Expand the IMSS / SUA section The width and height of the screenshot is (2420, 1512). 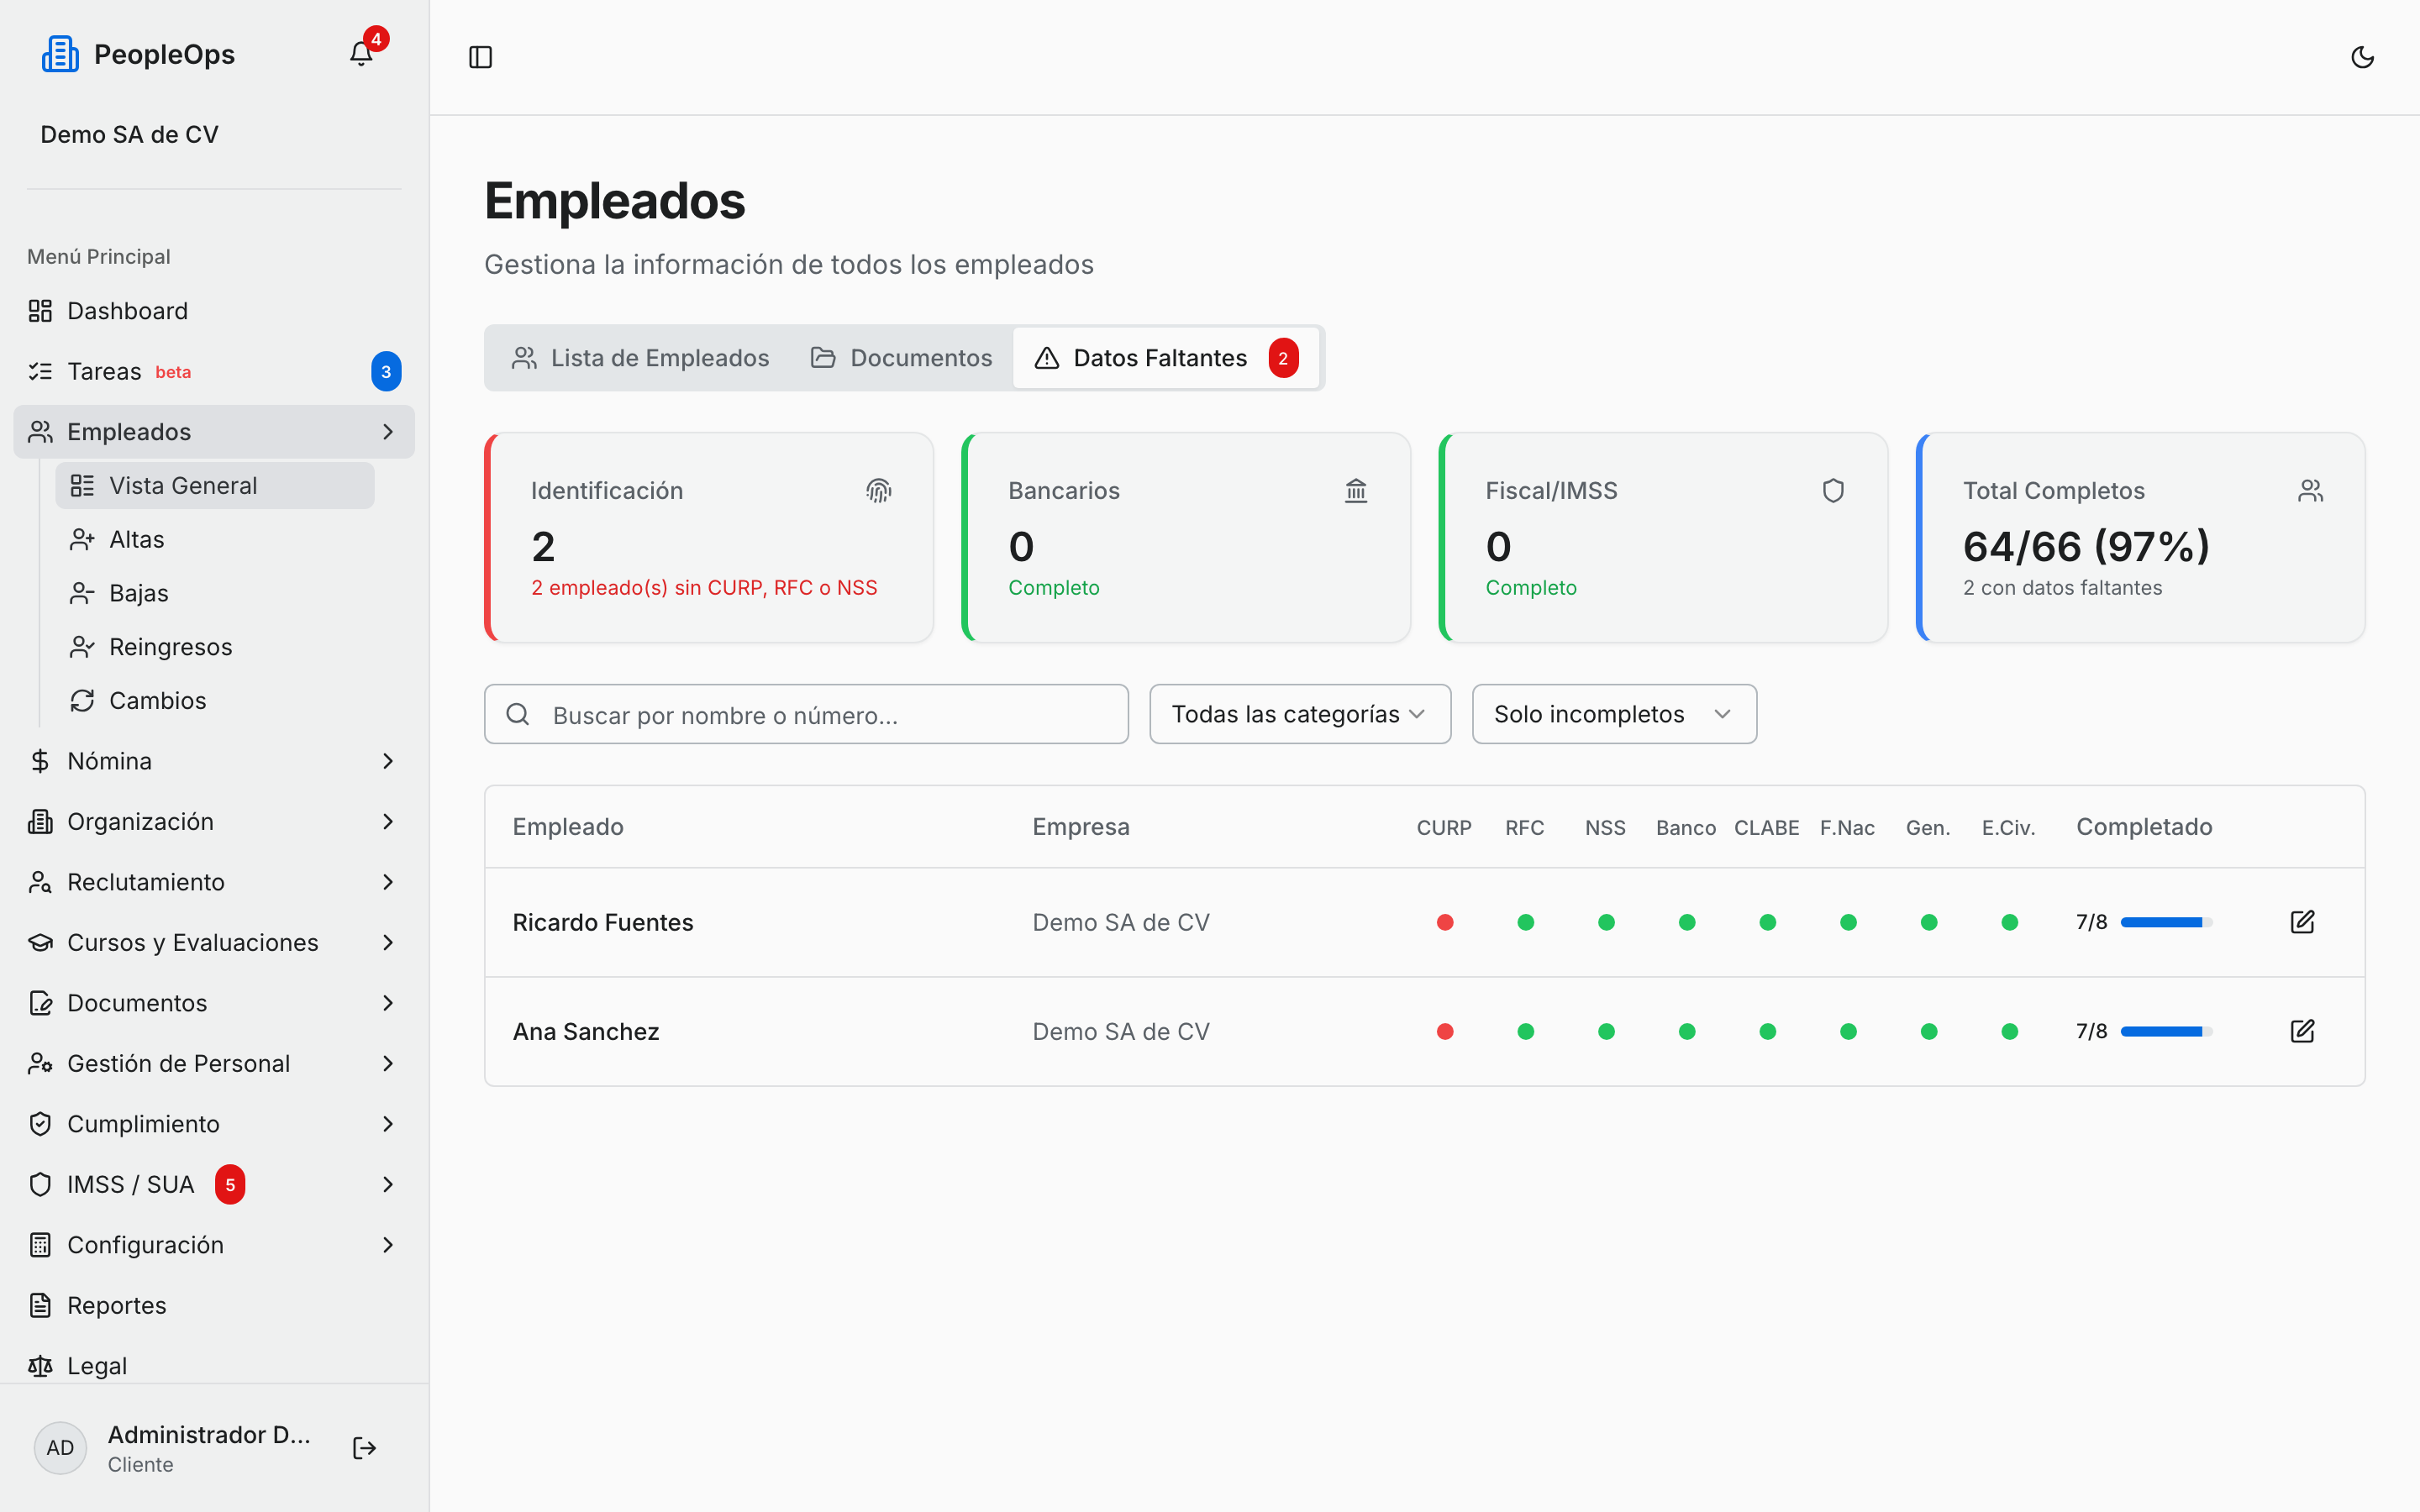click(x=214, y=1185)
